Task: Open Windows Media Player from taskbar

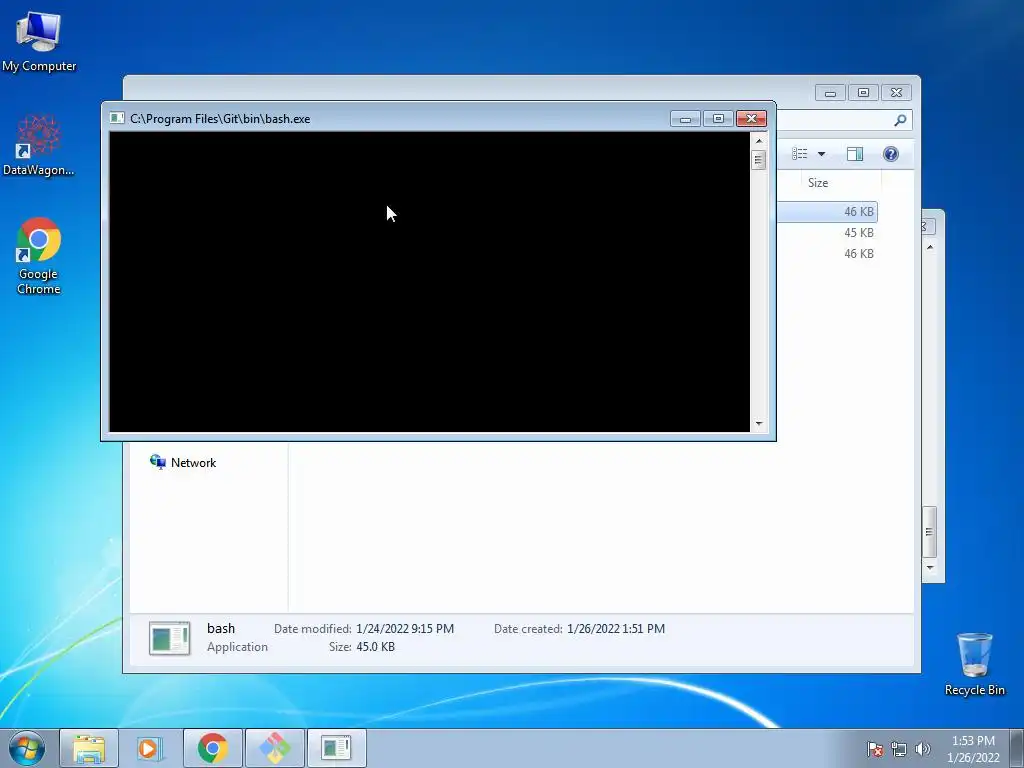Action: (x=150, y=748)
